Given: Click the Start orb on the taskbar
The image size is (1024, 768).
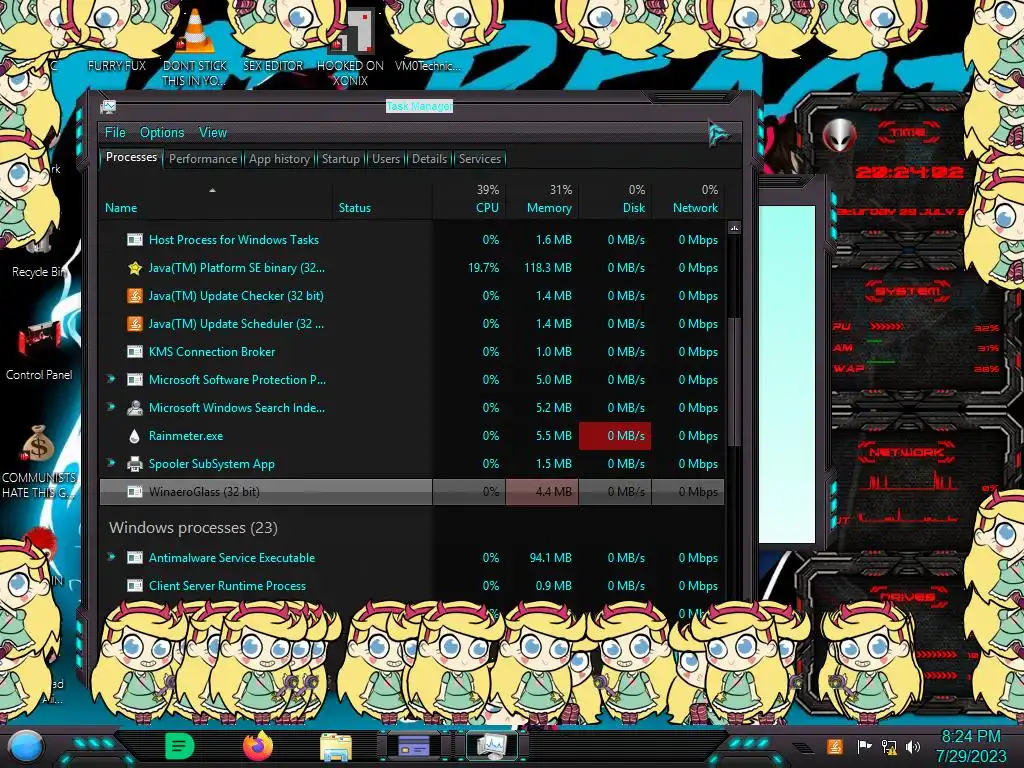Looking at the screenshot, I should tap(26, 748).
